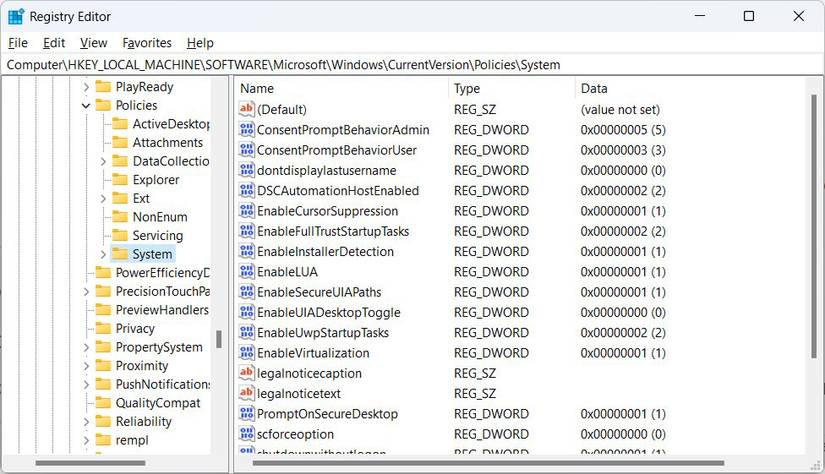Click data value 0x00000003 (3)
The width and height of the screenshot is (825, 474).
(623, 150)
